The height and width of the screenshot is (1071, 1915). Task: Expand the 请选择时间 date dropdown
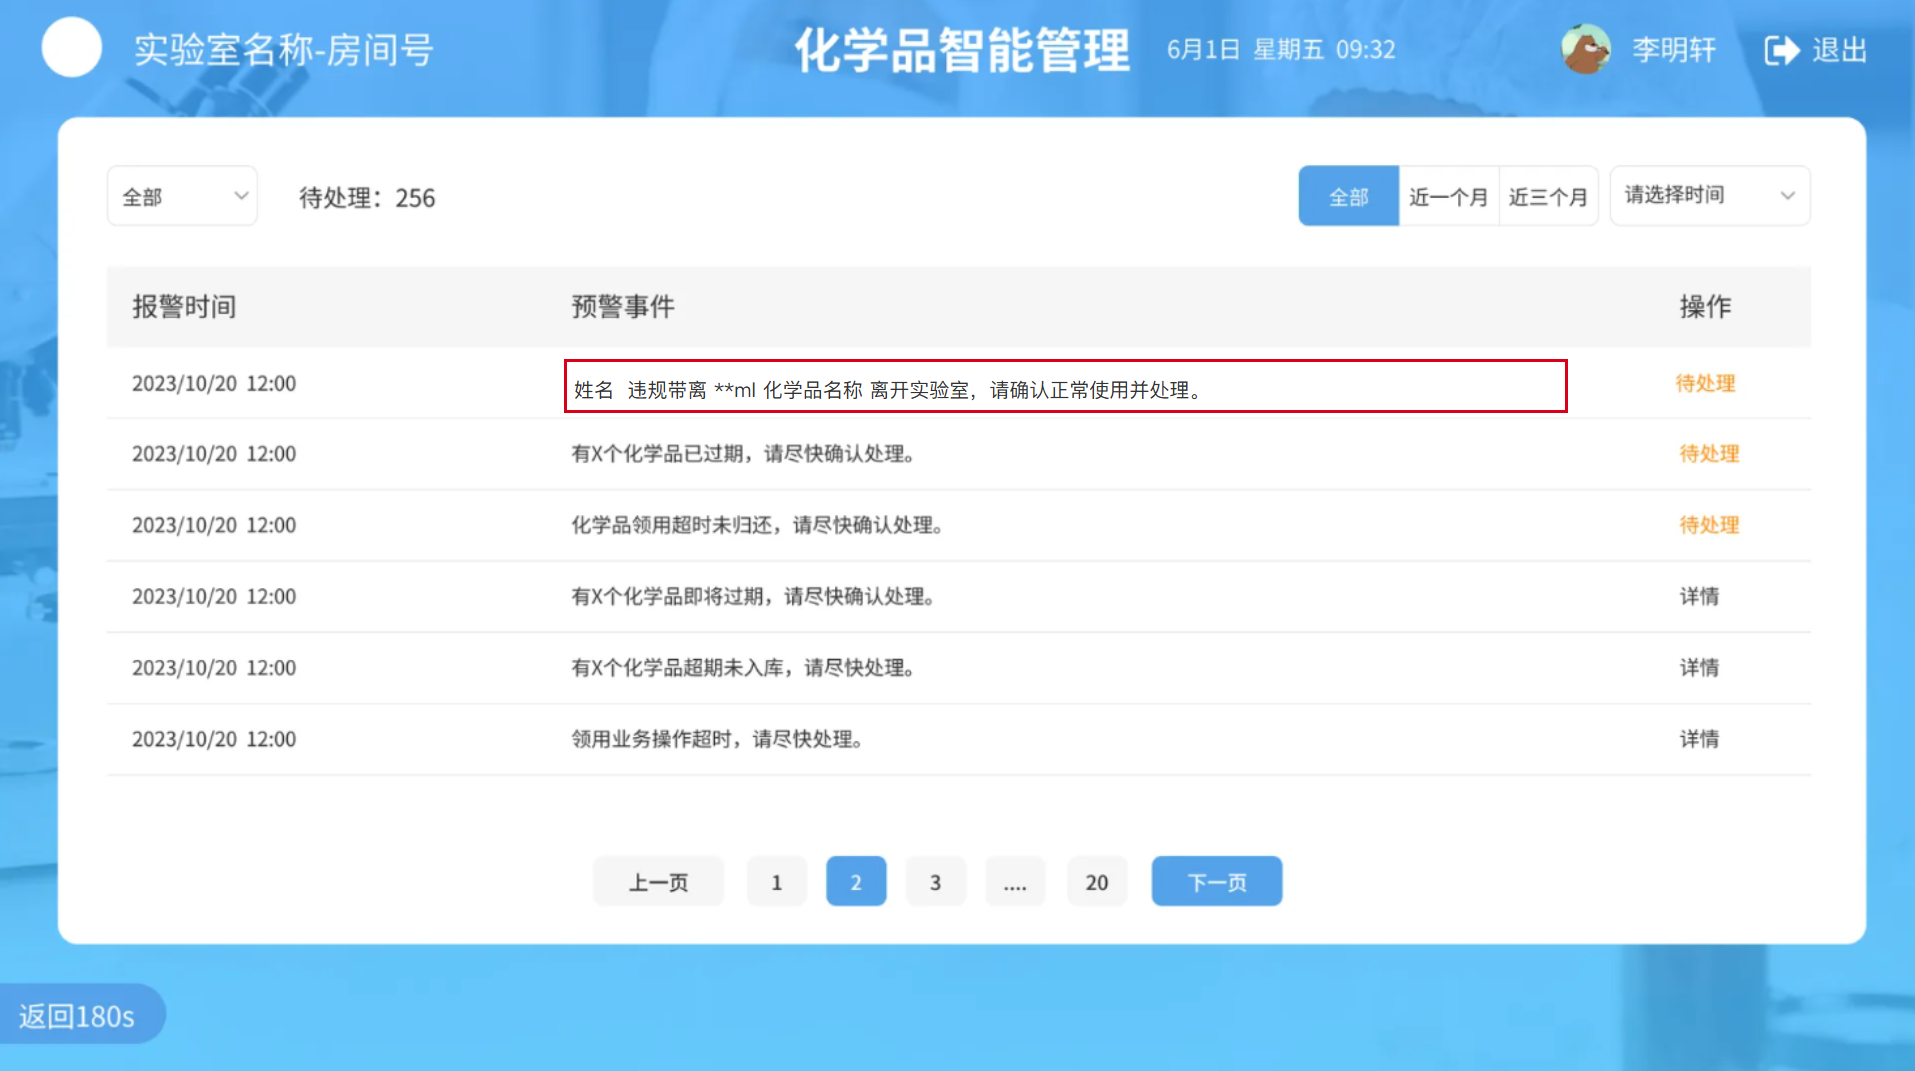(x=1708, y=195)
